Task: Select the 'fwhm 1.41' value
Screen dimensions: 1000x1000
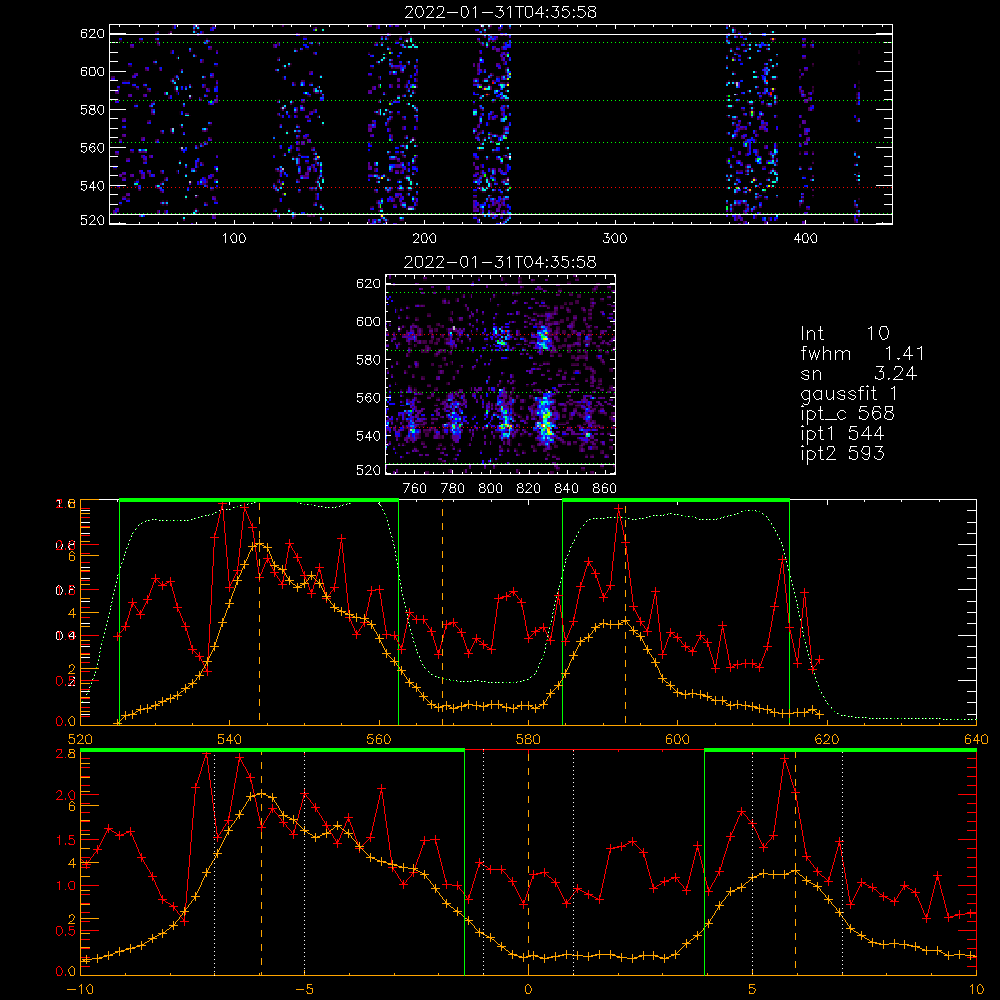Action: coord(862,353)
